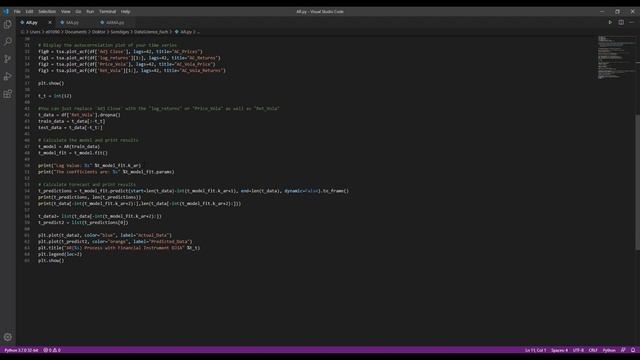
Task: Click the line number 54 in the gutter
Action: point(27,191)
